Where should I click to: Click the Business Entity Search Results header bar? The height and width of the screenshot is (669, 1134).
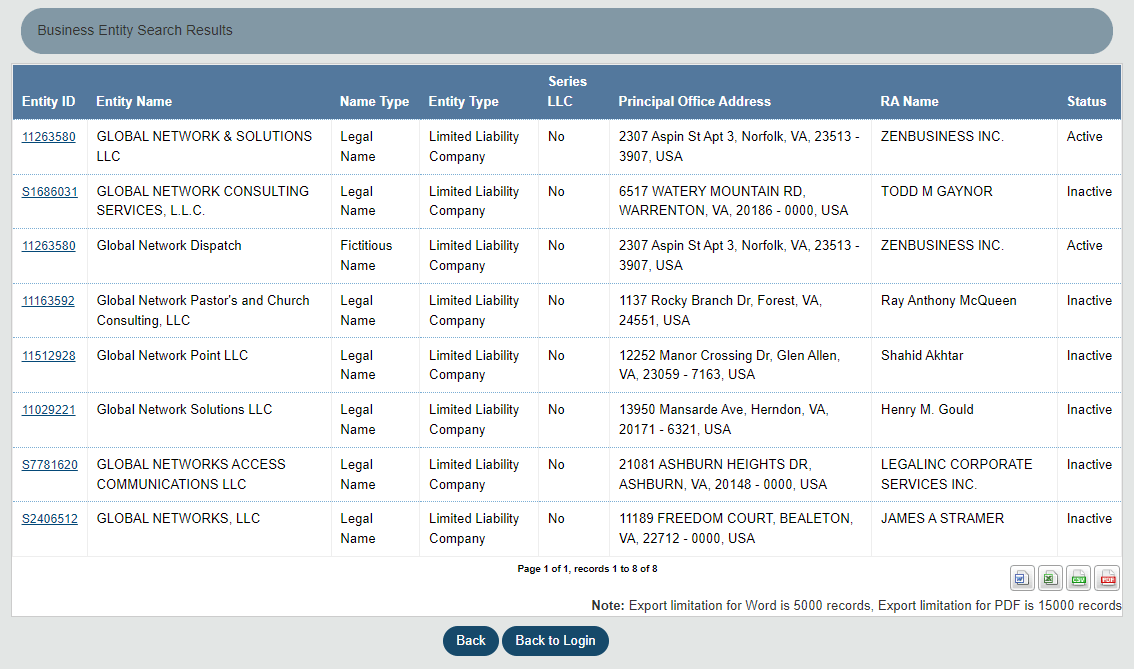click(134, 30)
